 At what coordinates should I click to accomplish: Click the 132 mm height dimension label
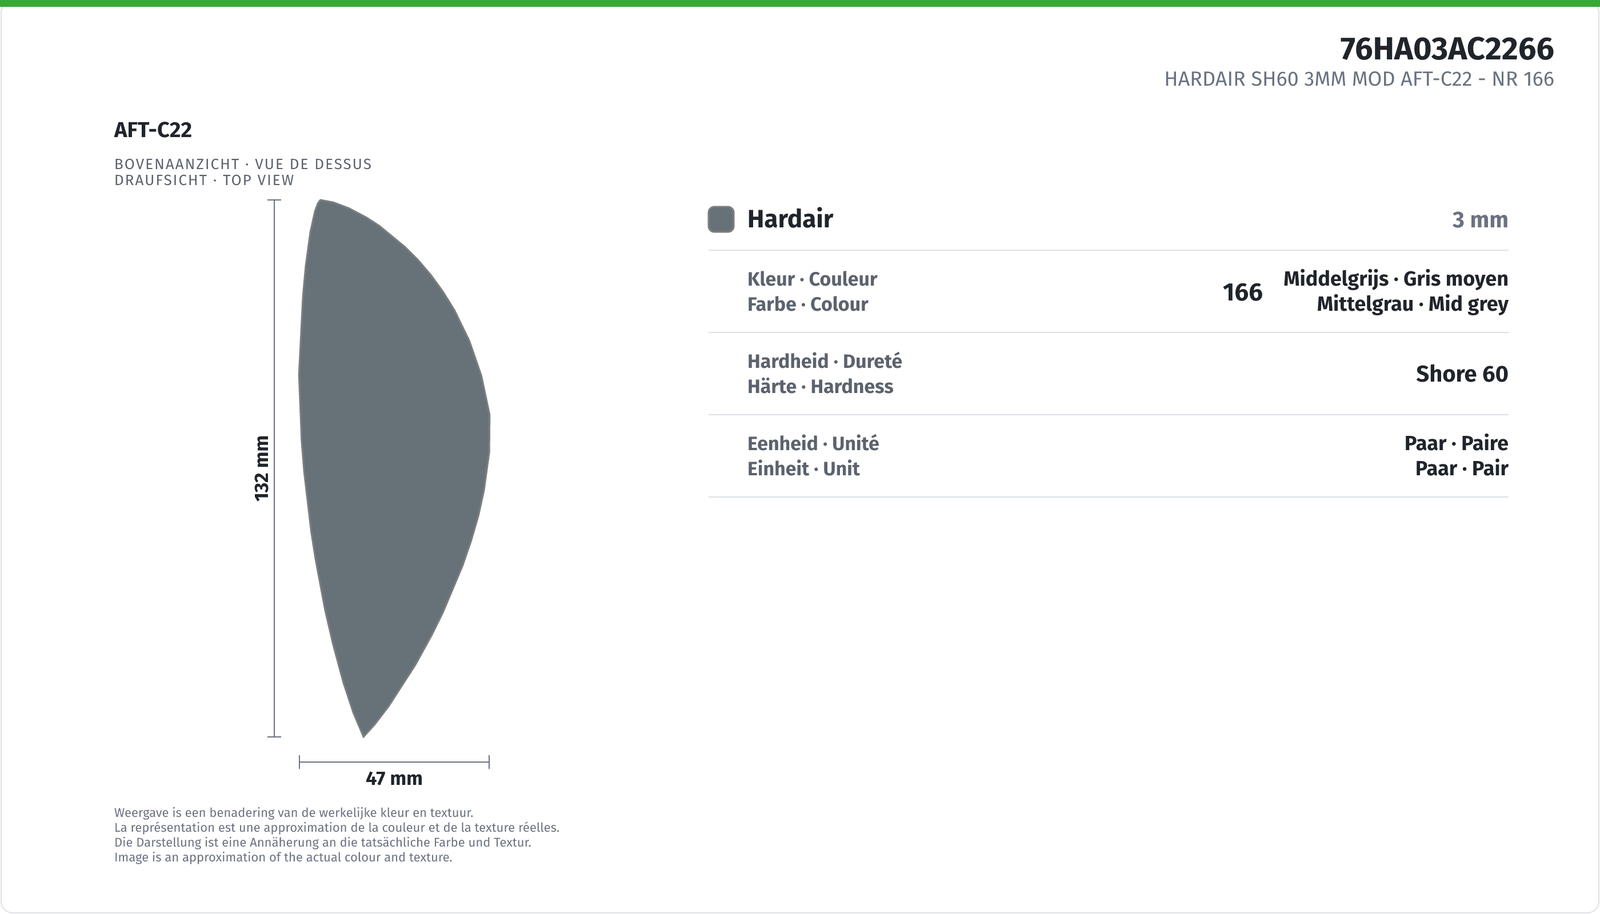(262, 468)
